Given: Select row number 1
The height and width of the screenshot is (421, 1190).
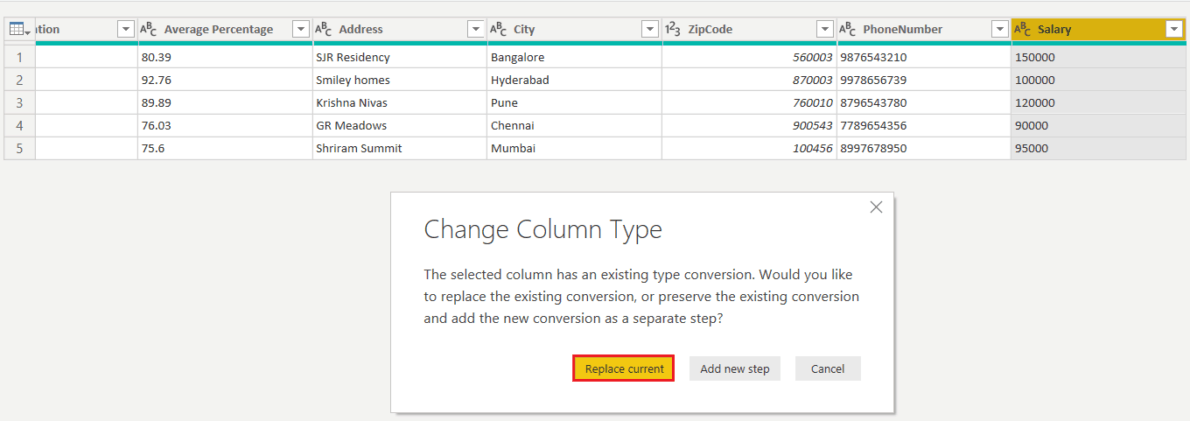Looking at the screenshot, I should point(20,57).
